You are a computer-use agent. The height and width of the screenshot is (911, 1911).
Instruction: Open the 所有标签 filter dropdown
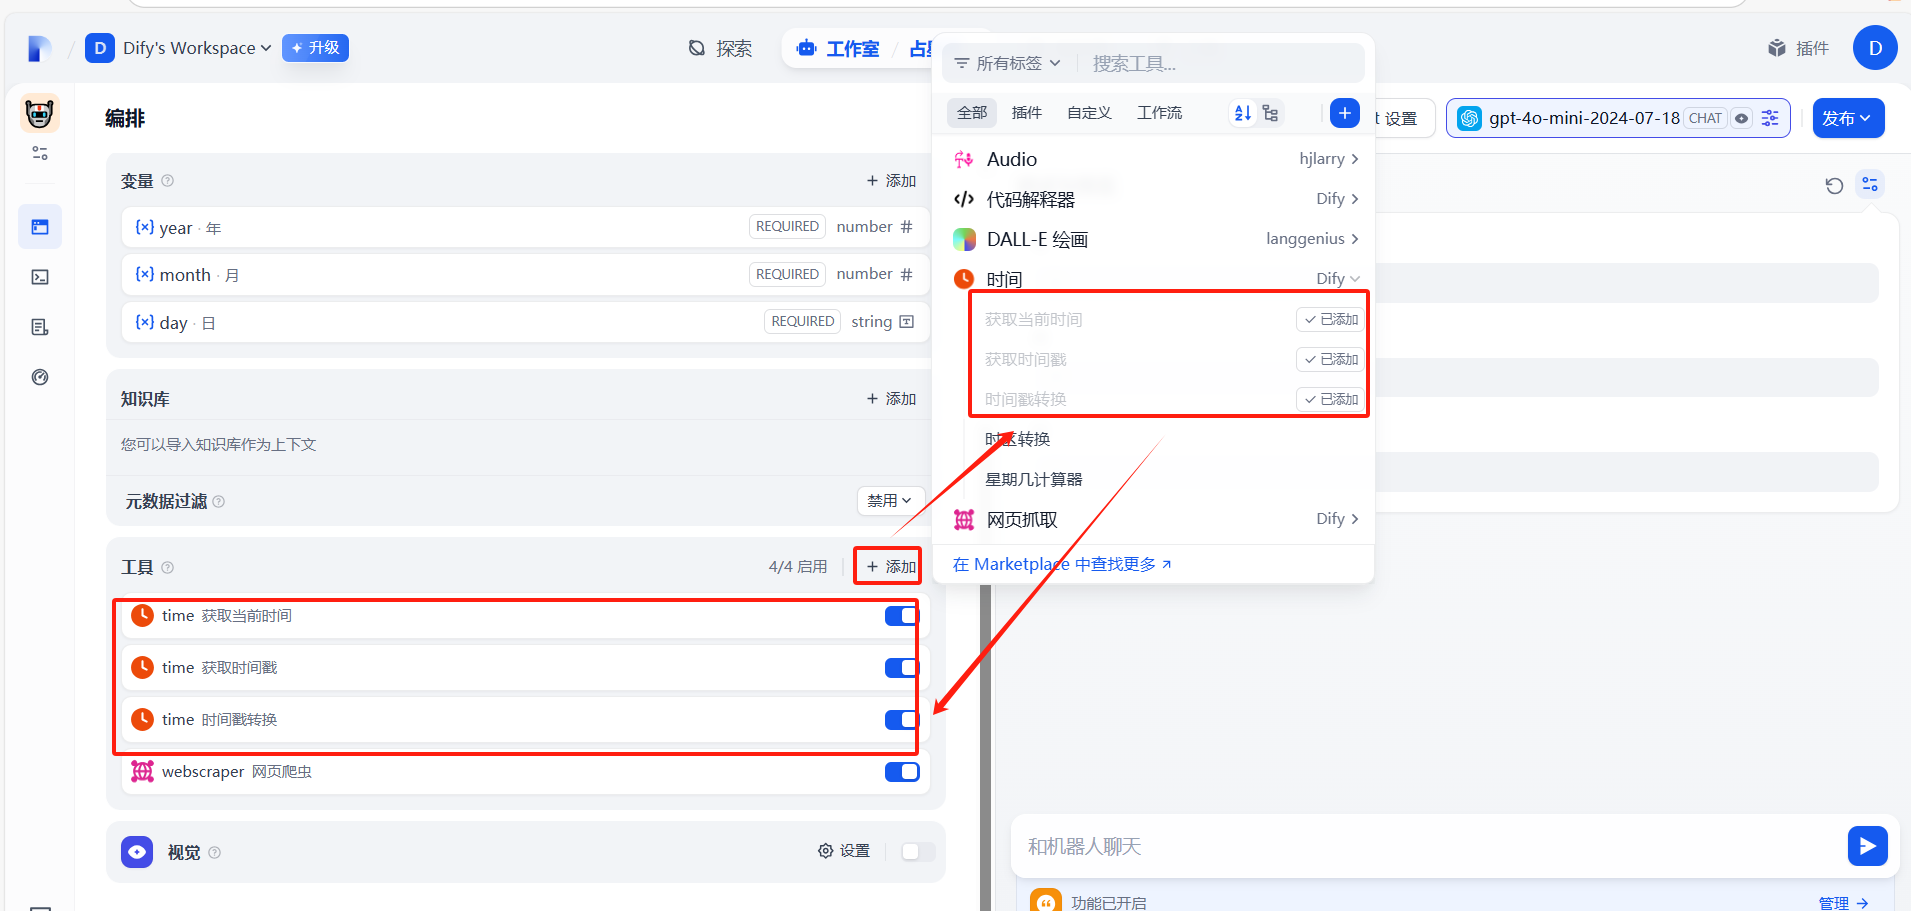(1008, 63)
